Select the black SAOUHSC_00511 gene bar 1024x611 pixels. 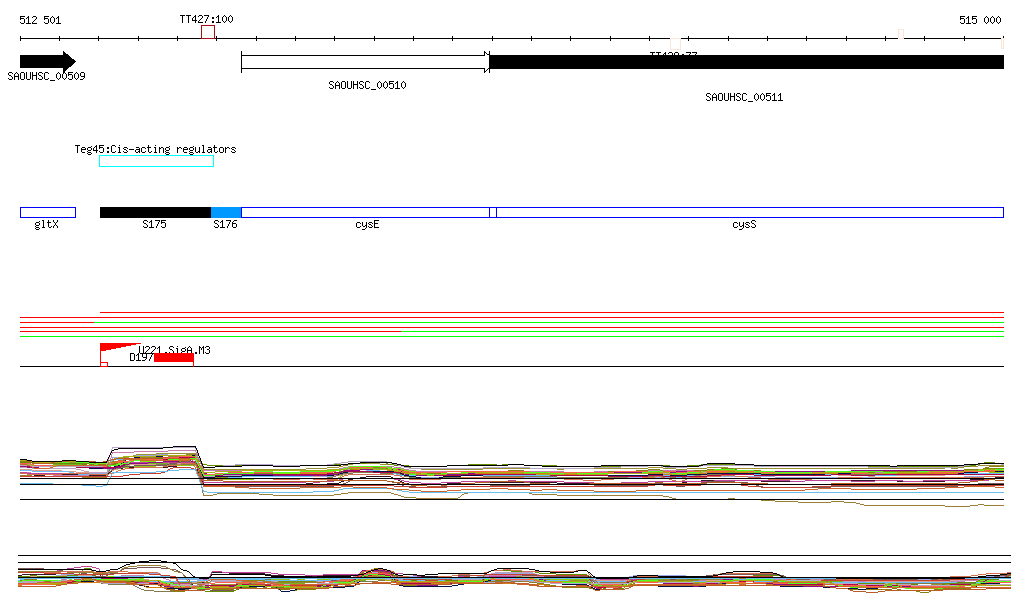coord(746,62)
